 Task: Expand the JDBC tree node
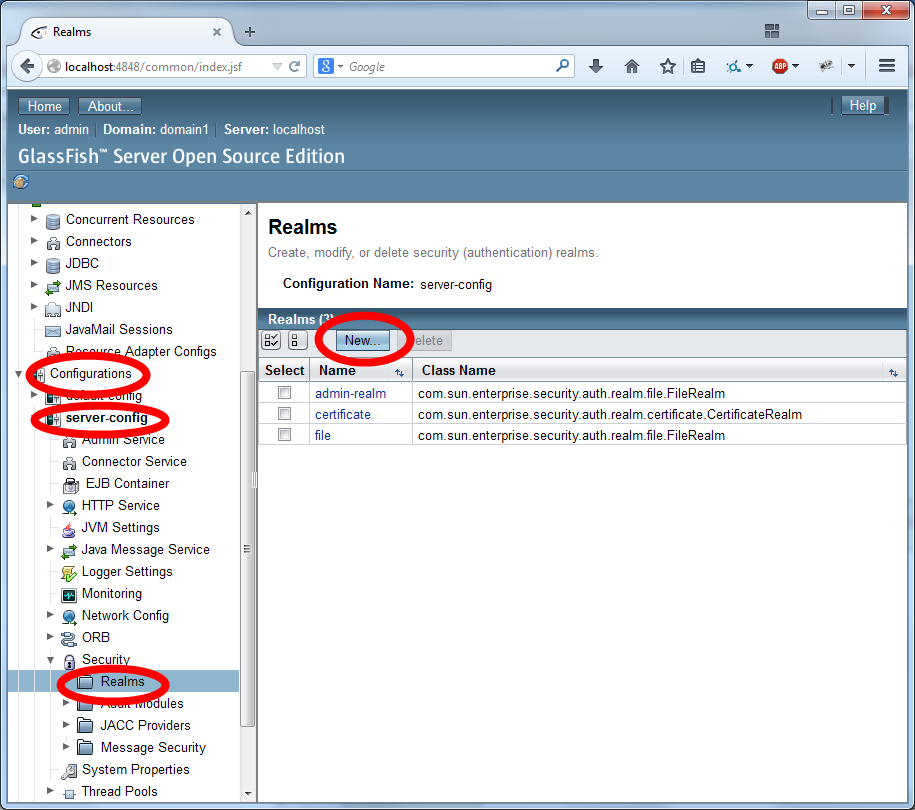(35, 263)
